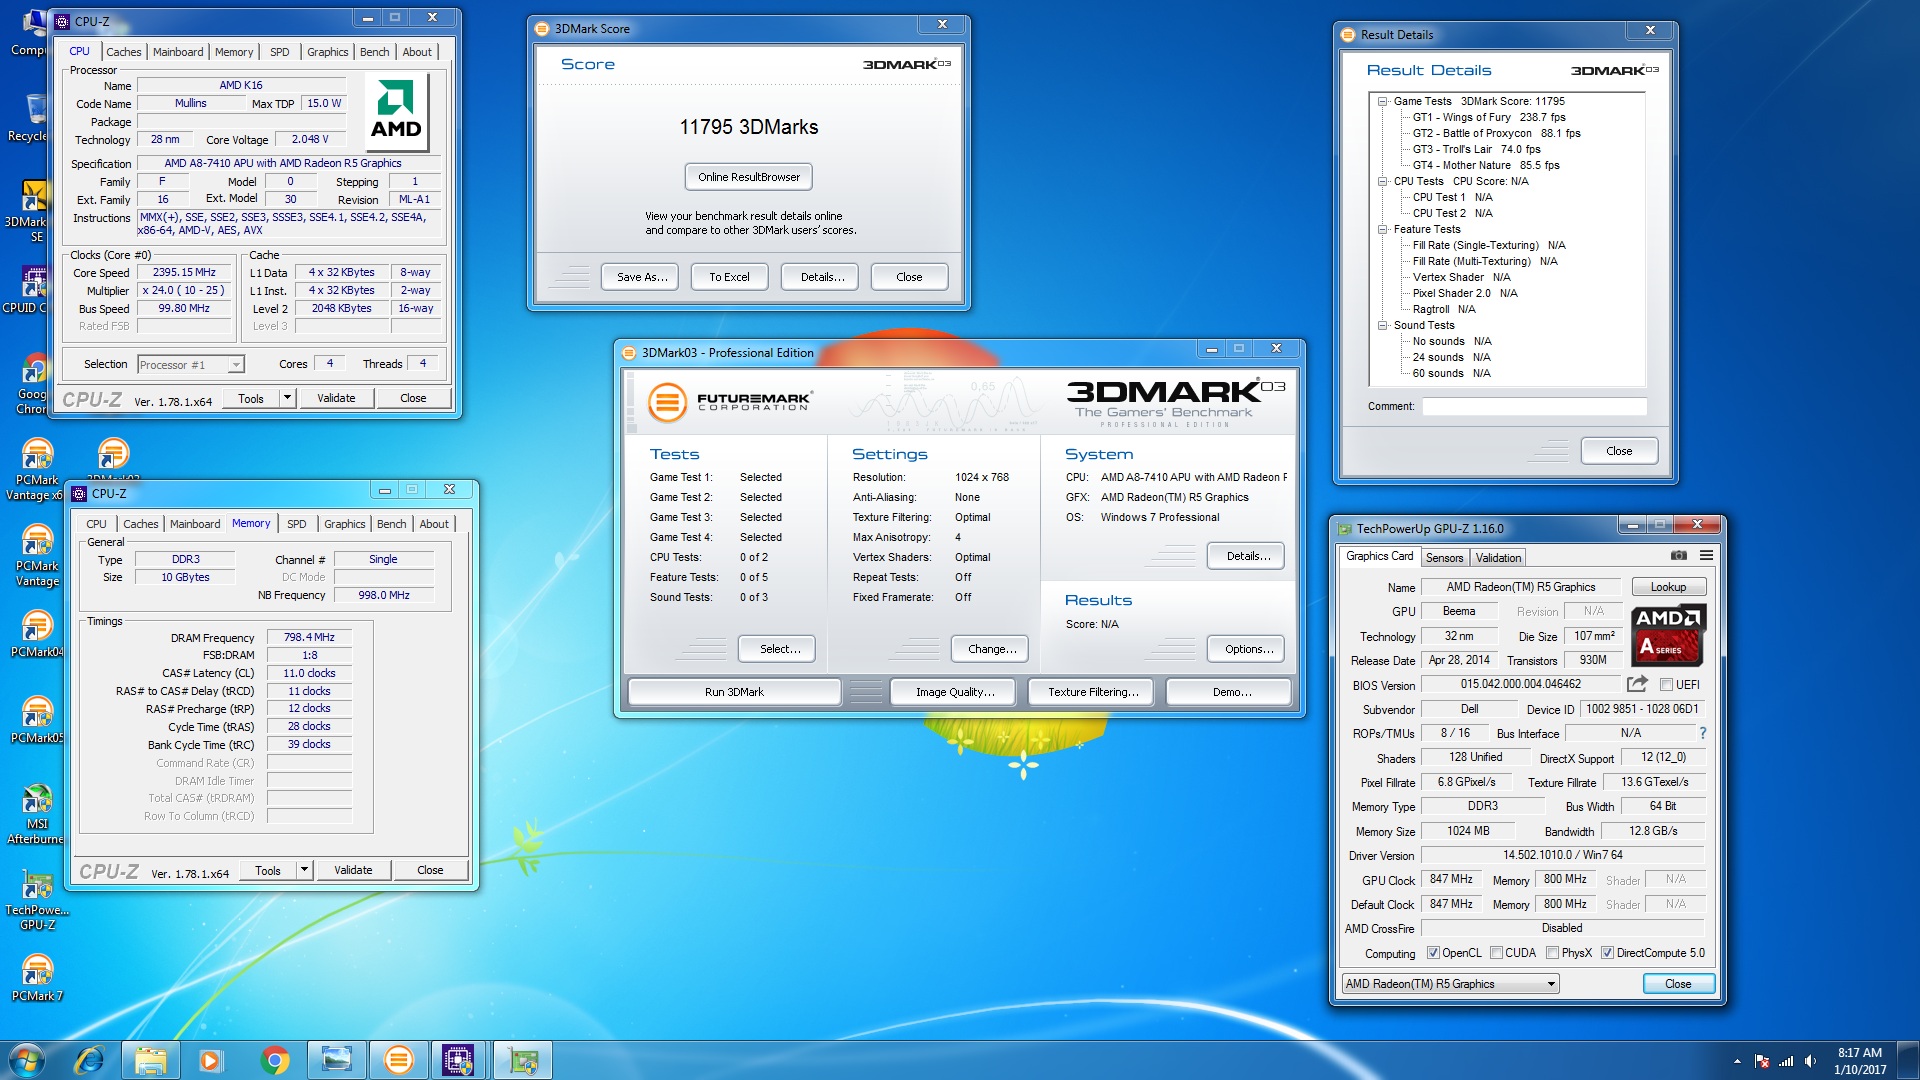Select the PCMark Vantage desktop icon
This screenshot has height=1080, width=1920.
pyautogui.click(x=36, y=556)
